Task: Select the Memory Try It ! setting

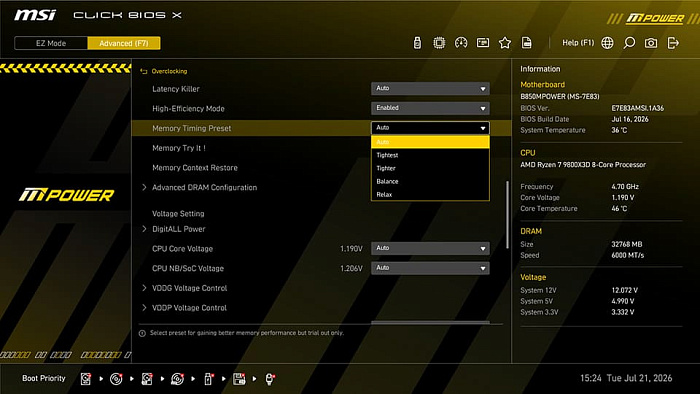Action: tap(179, 148)
